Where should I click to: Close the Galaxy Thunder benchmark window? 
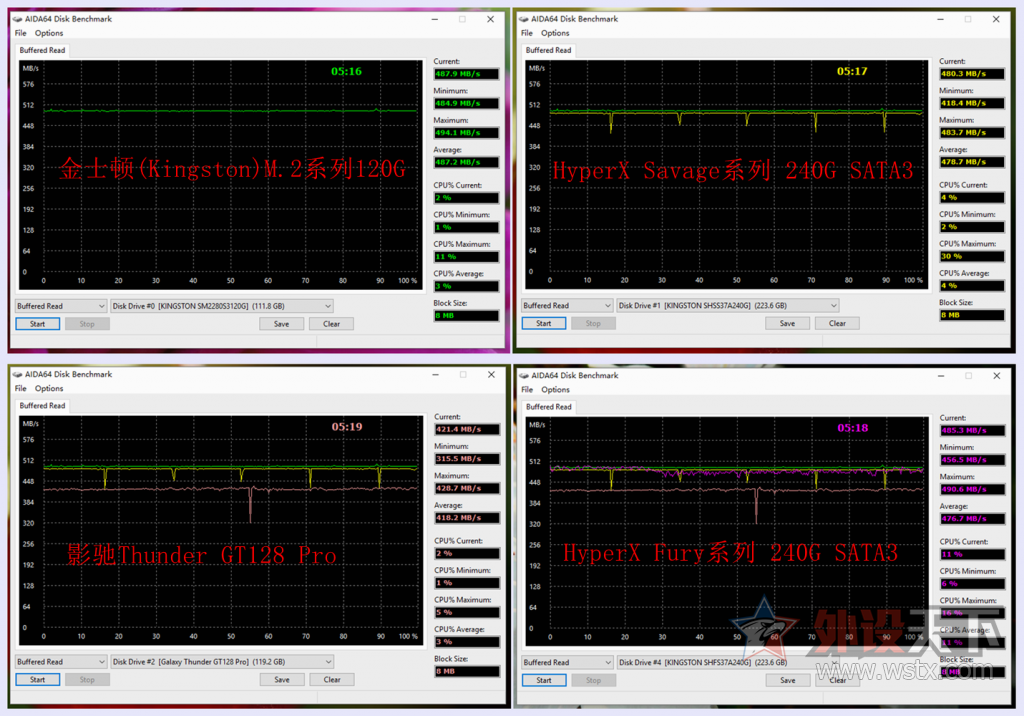(x=491, y=374)
